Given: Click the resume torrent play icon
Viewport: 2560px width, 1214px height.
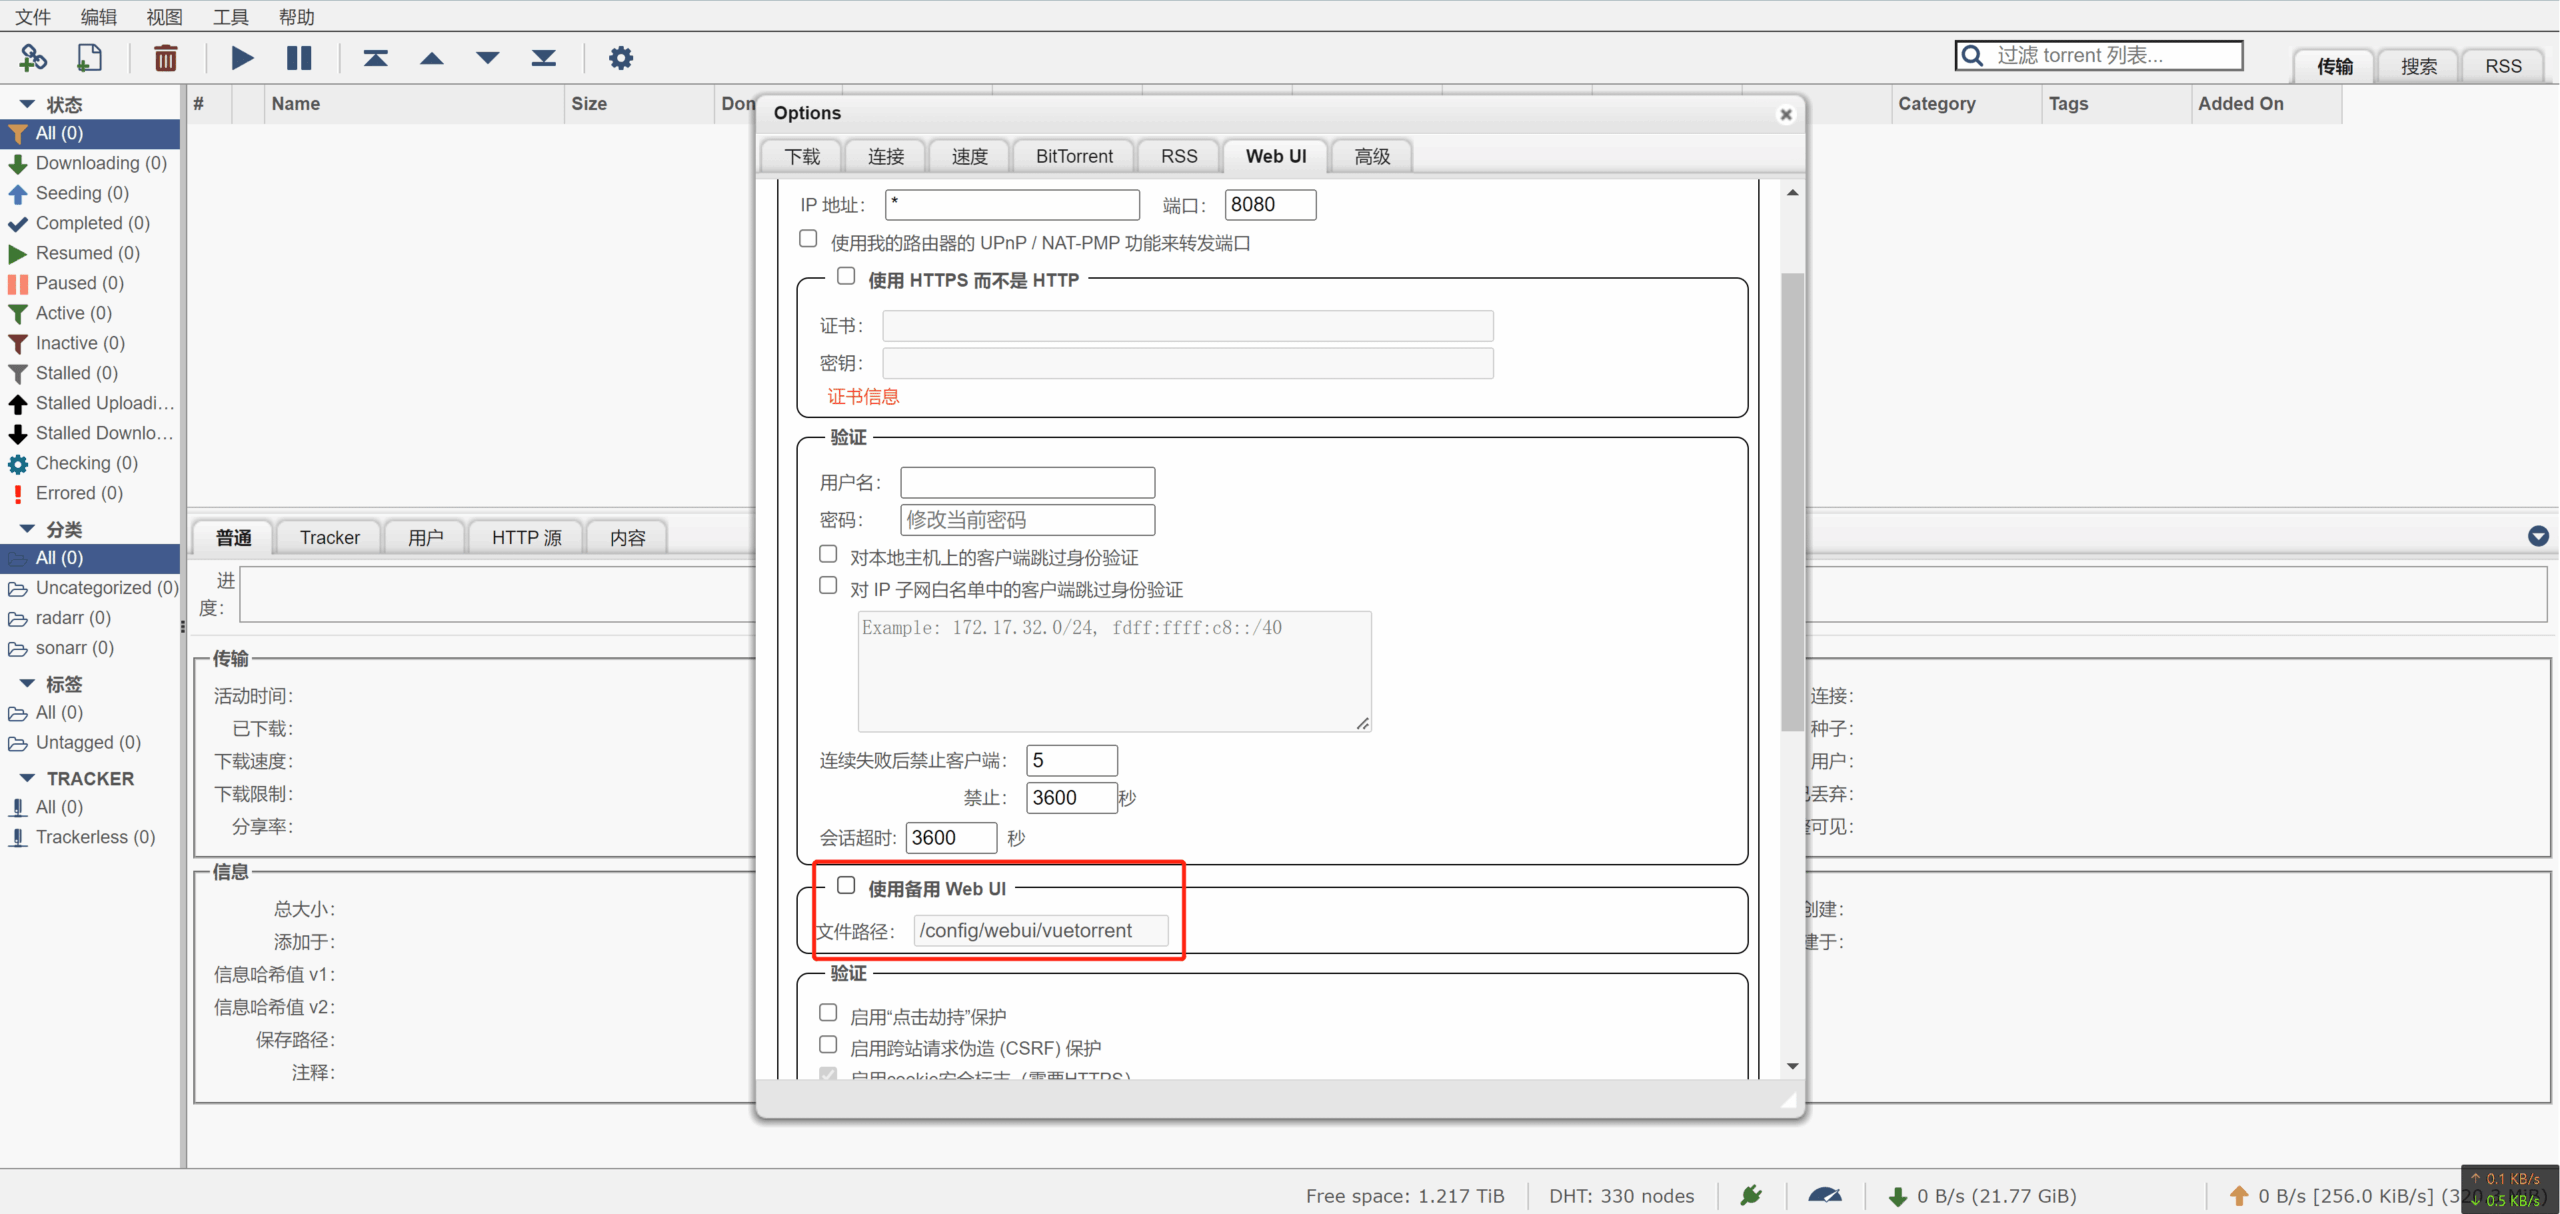Looking at the screenshot, I should point(241,57).
